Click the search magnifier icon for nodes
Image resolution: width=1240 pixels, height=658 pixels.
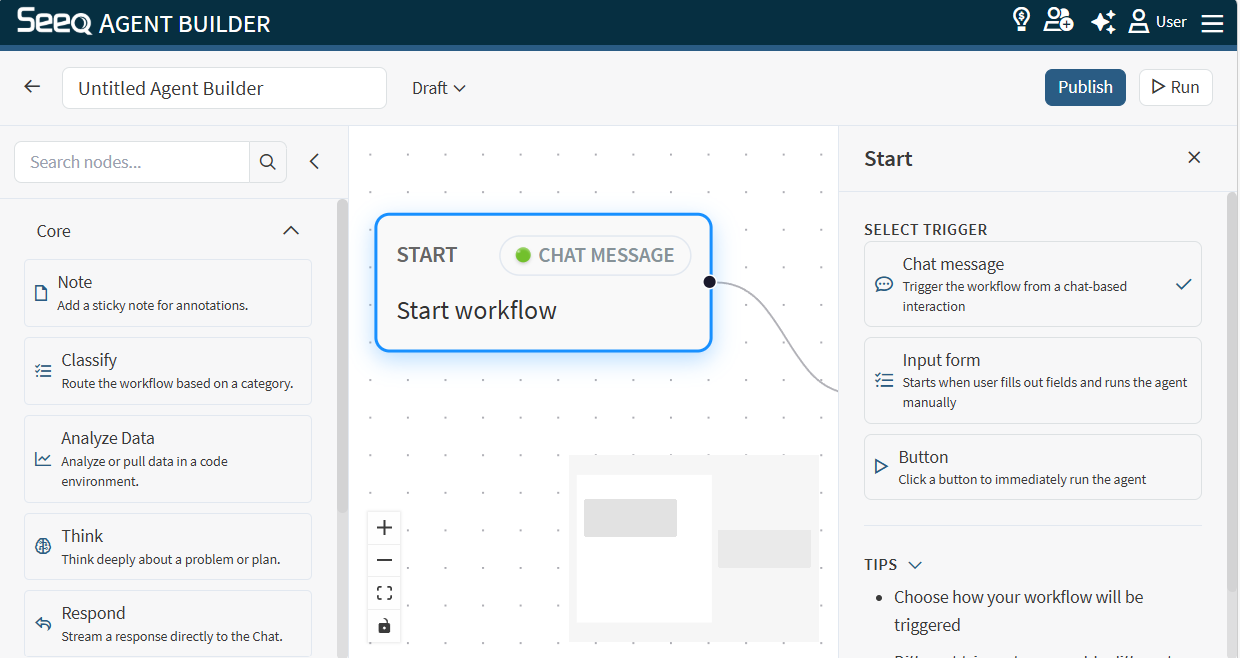coord(268,162)
